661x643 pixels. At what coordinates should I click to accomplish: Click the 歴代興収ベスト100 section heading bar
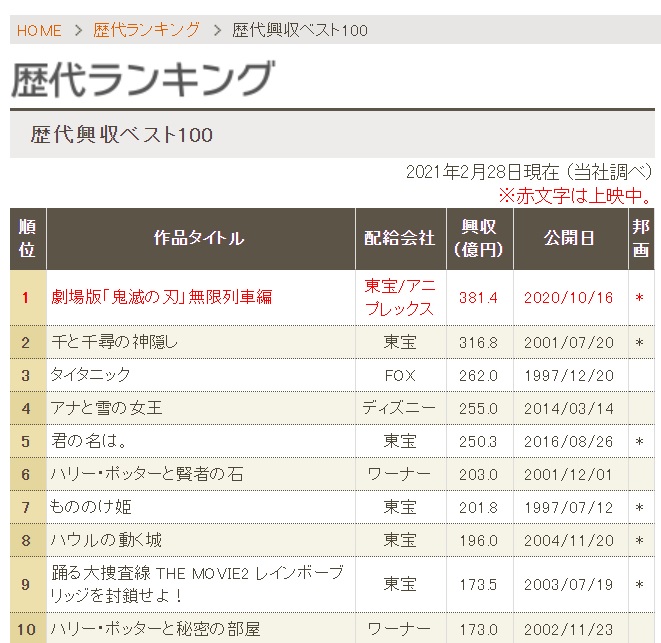click(x=330, y=134)
